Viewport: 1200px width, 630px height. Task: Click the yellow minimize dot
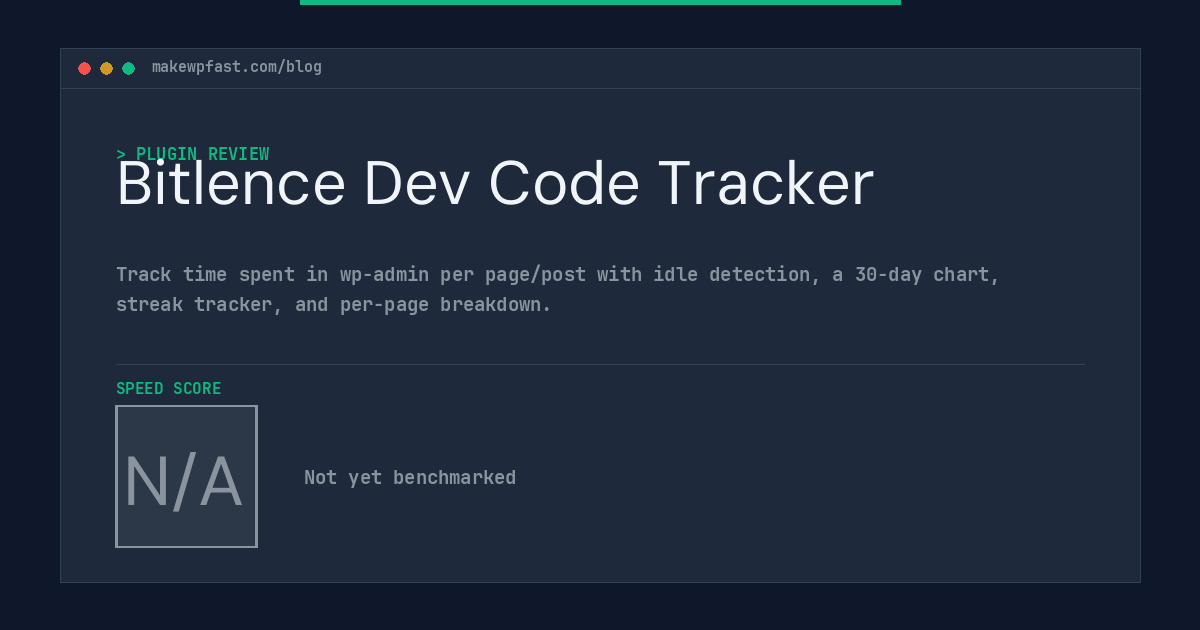106,68
